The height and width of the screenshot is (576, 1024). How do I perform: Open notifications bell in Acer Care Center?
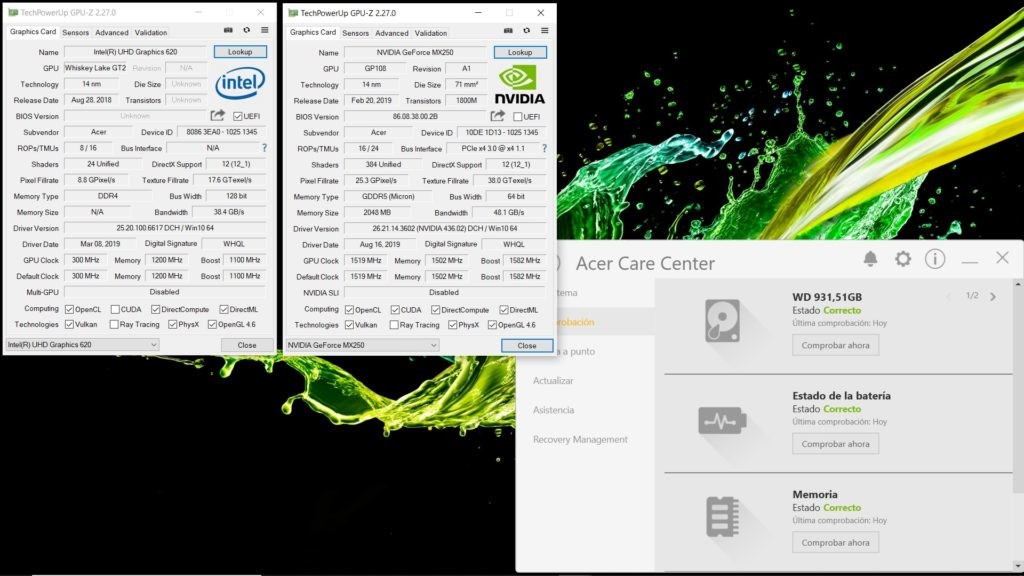(871, 259)
